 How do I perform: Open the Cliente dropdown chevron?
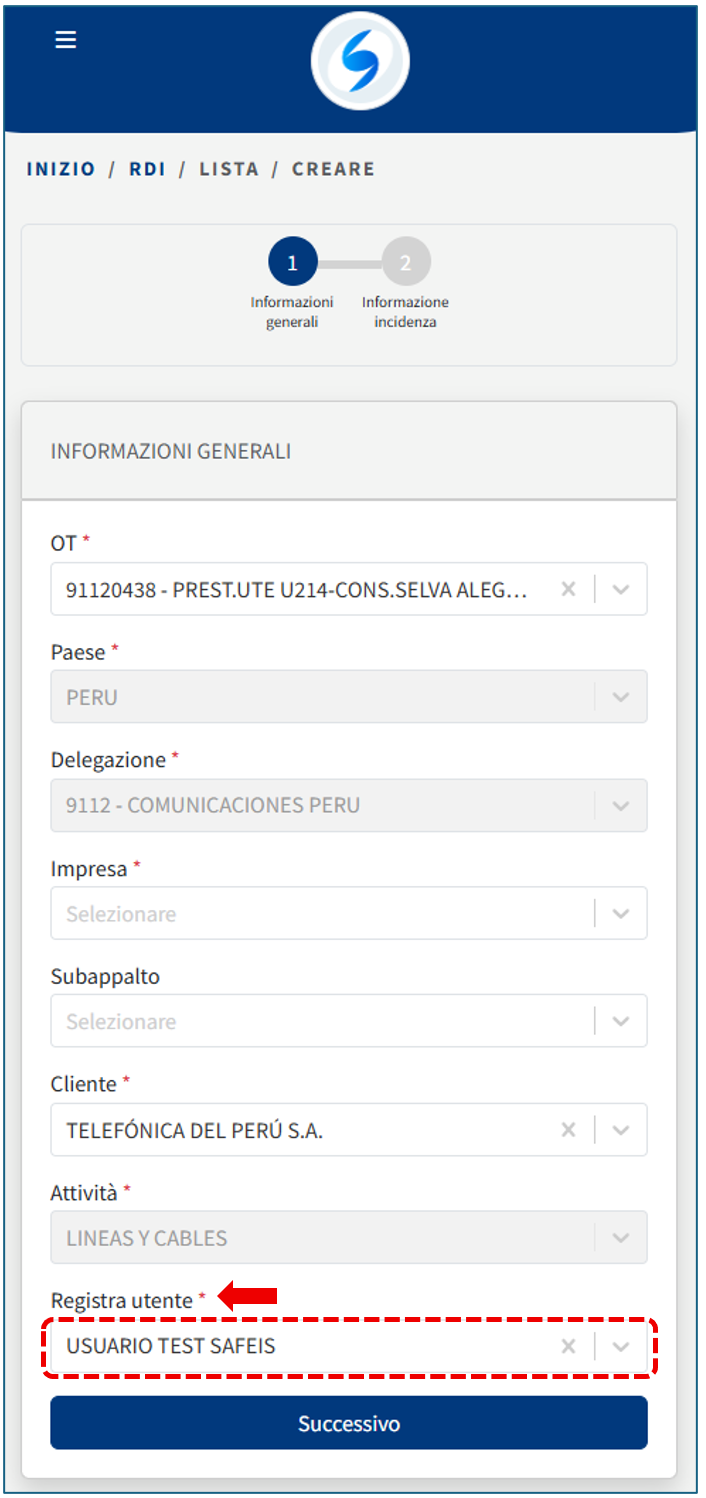click(621, 1130)
